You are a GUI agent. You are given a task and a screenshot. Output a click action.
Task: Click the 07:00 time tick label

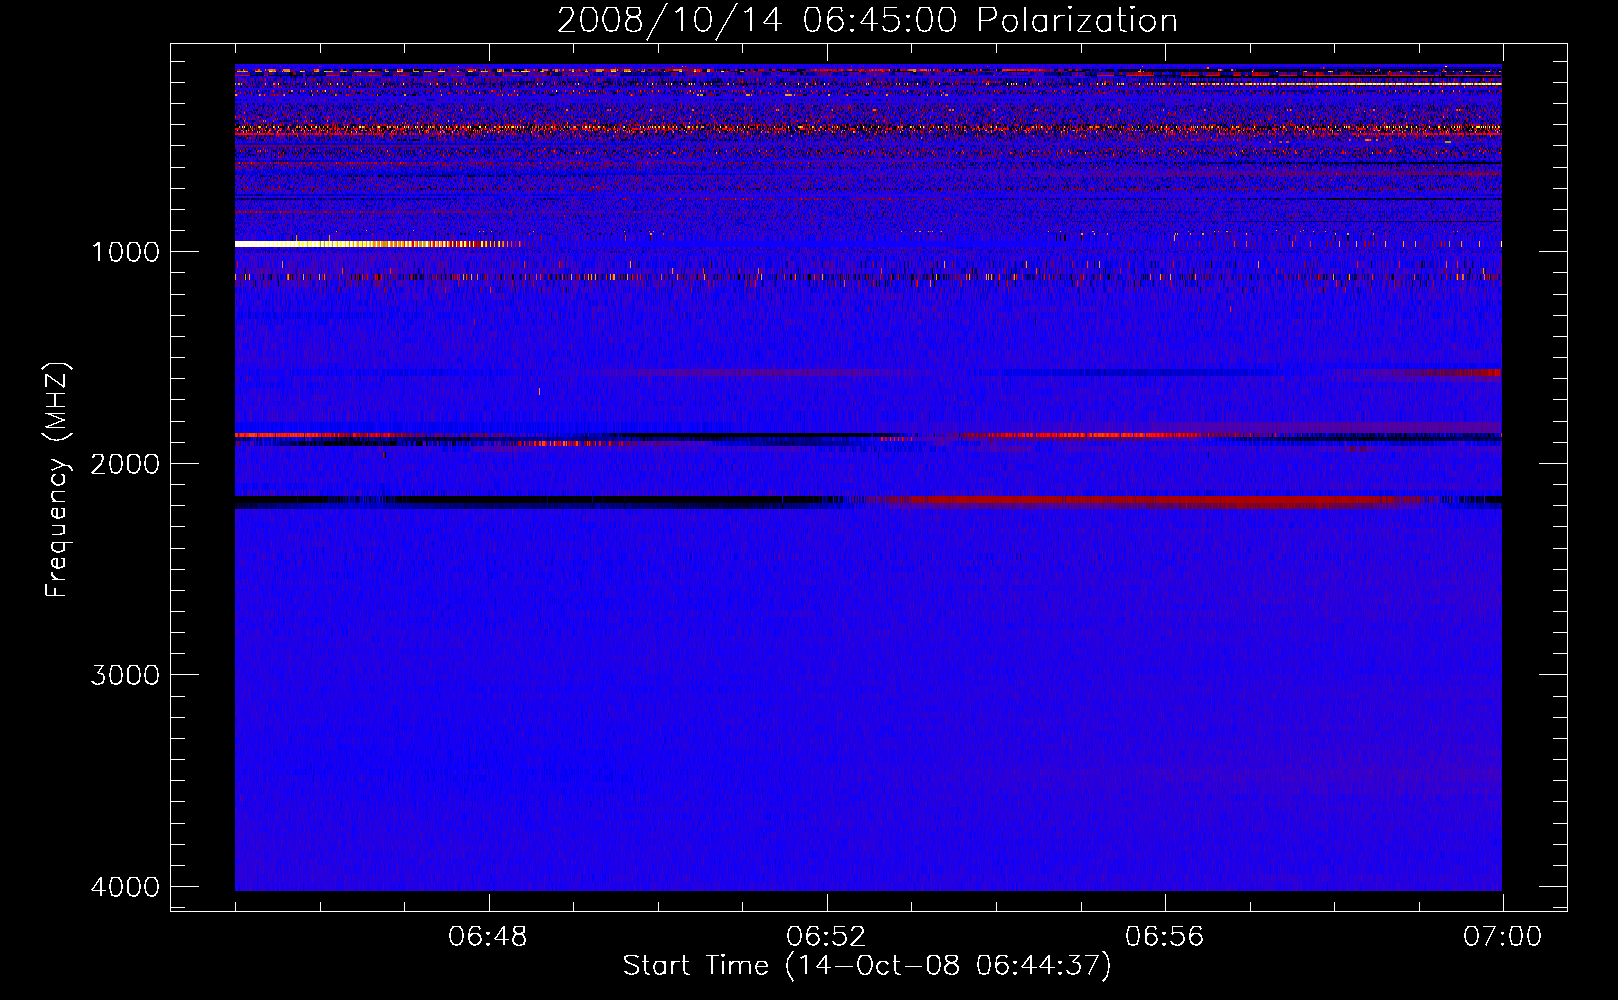(x=1502, y=937)
